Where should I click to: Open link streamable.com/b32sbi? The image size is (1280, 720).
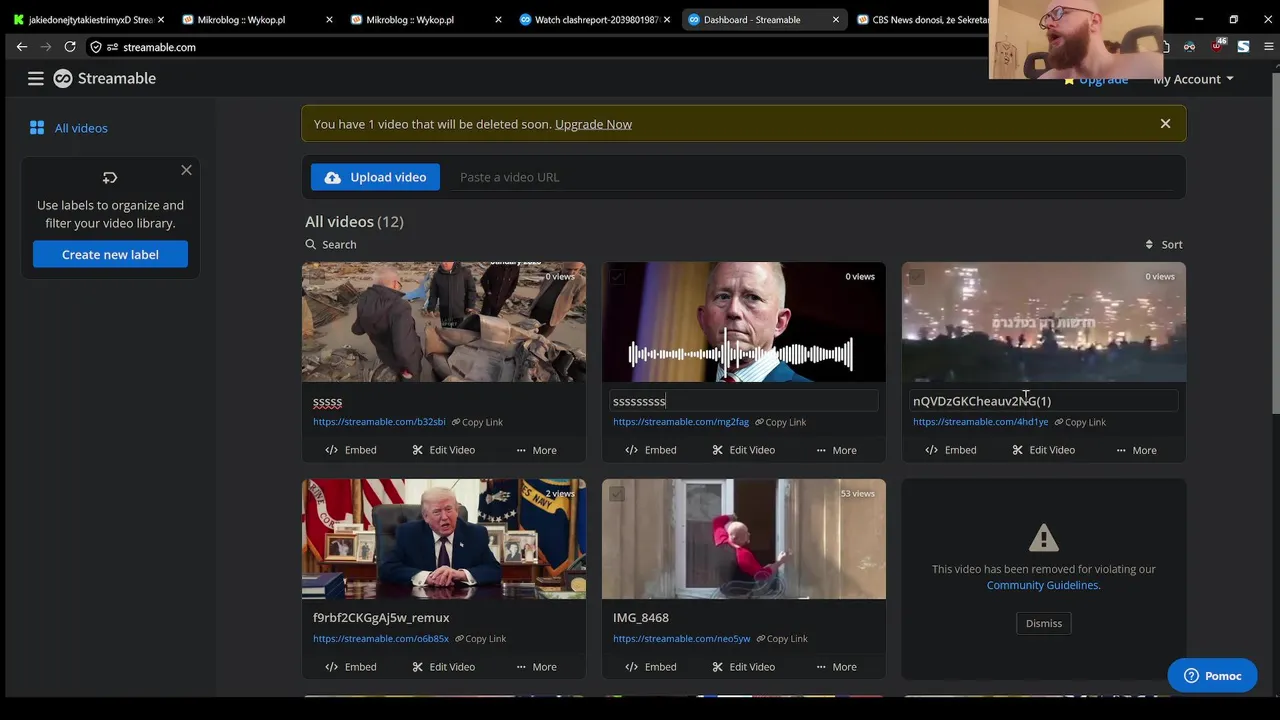pyautogui.click(x=379, y=422)
